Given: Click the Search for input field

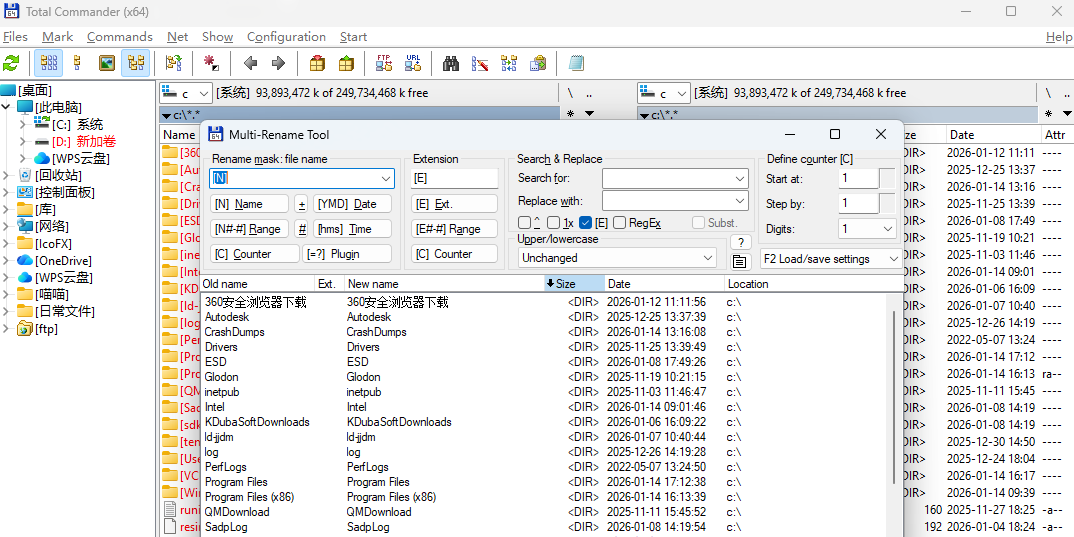Looking at the screenshot, I should point(674,178).
